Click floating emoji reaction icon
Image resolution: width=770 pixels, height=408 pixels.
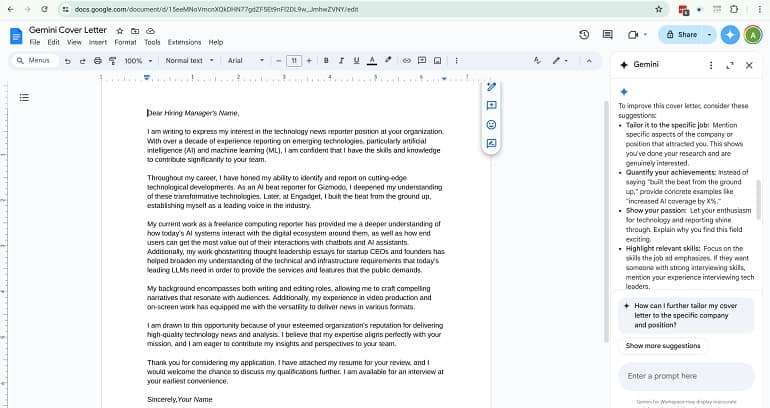tap(491, 125)
